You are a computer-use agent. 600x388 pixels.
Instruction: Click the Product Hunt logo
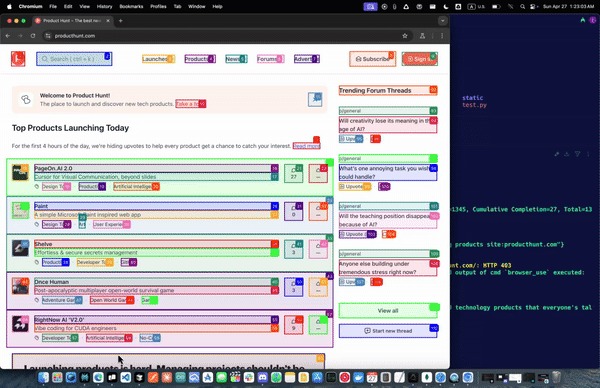click(x=18, y=59)
